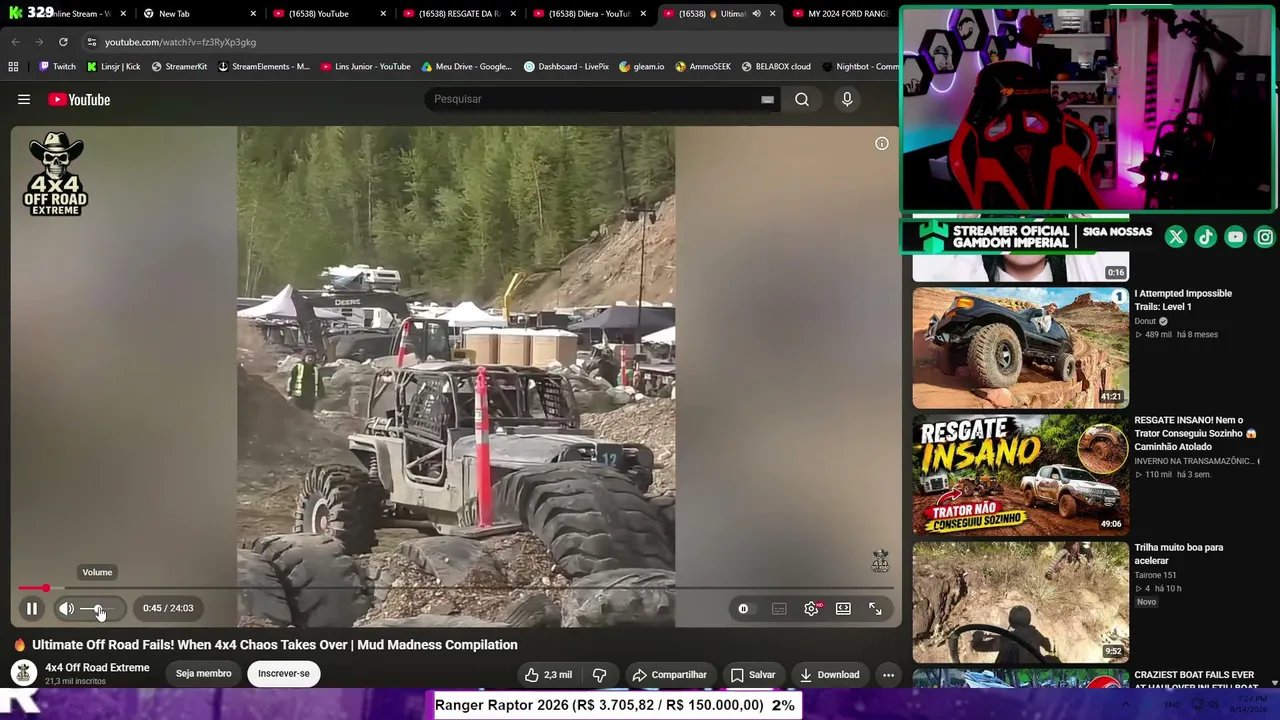
Task: Switch to the MY 2024 FORD RANGE tab
Action: click(x=845, y=14)
